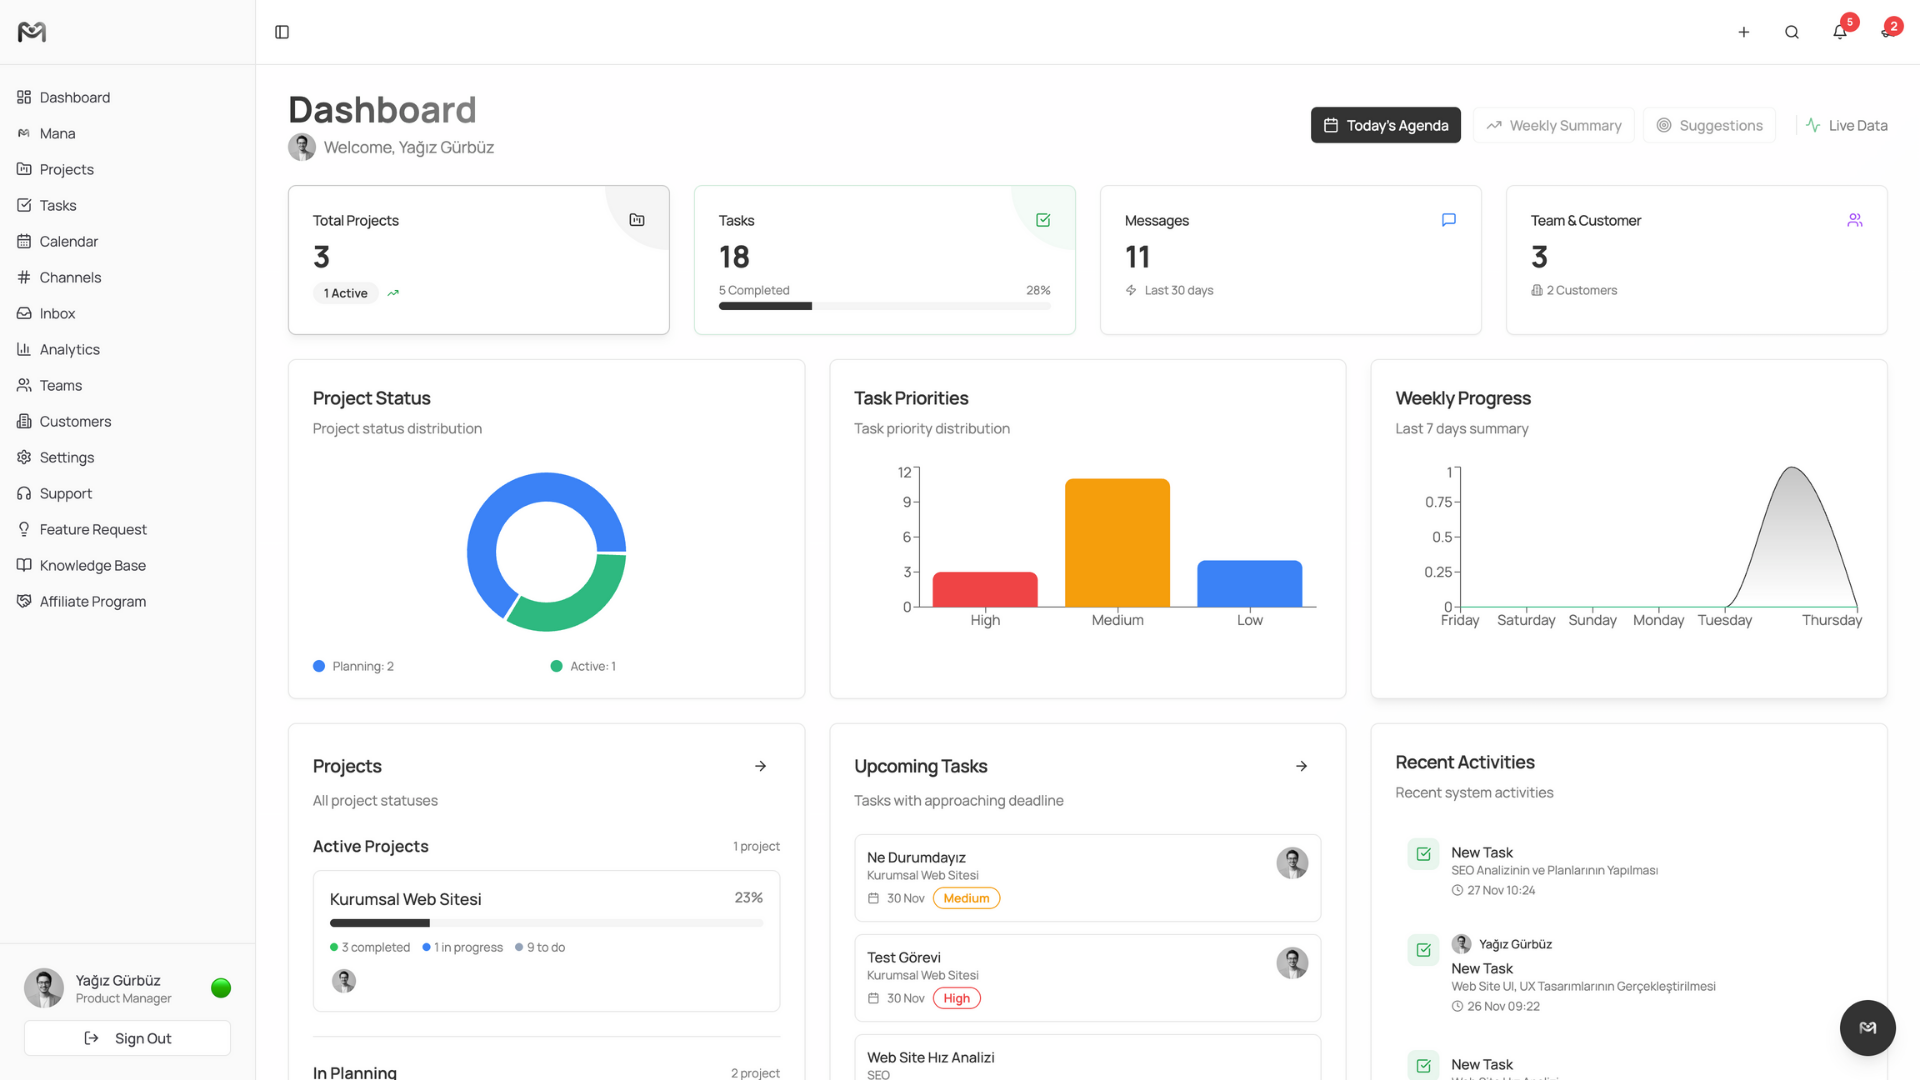Click the Messages card chat icon
Image resolution: width=1920 pixels, height=1080 pixels.
pyautogui.click(x=1448, y=220)
